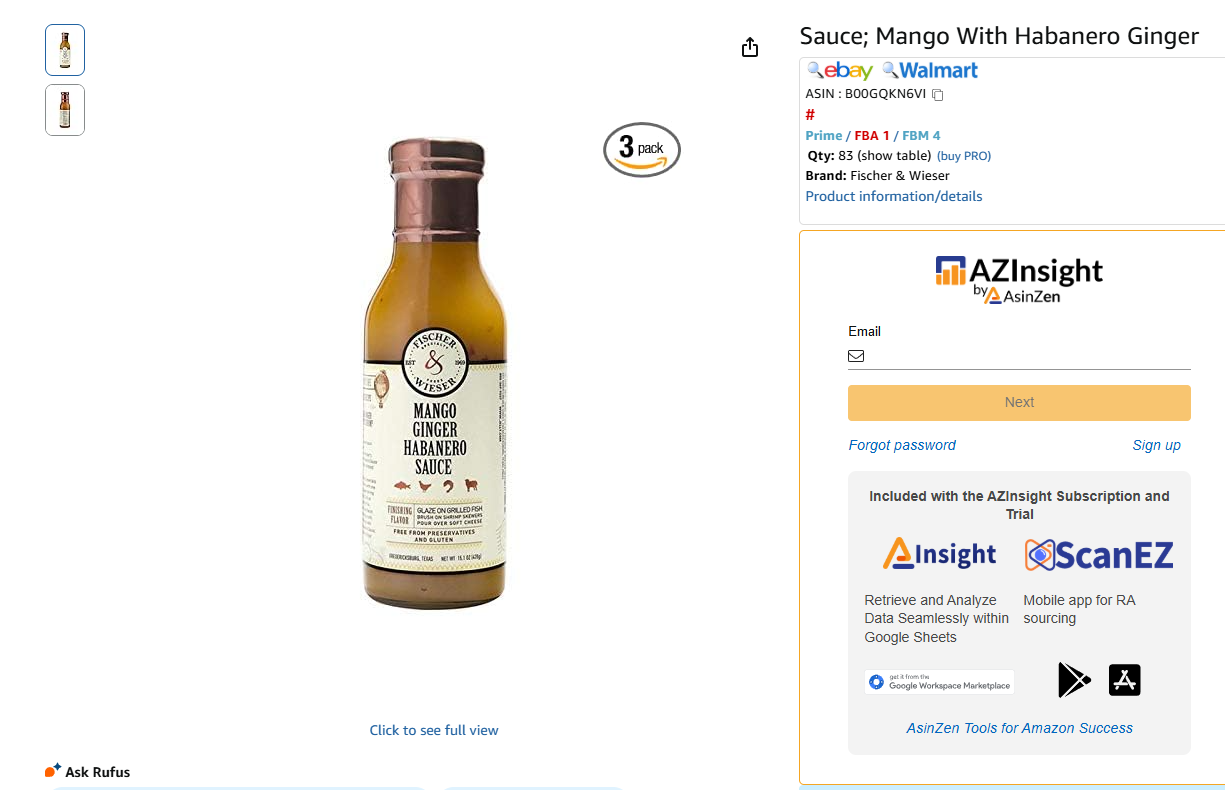Open the Google Play store icon

1074,680
